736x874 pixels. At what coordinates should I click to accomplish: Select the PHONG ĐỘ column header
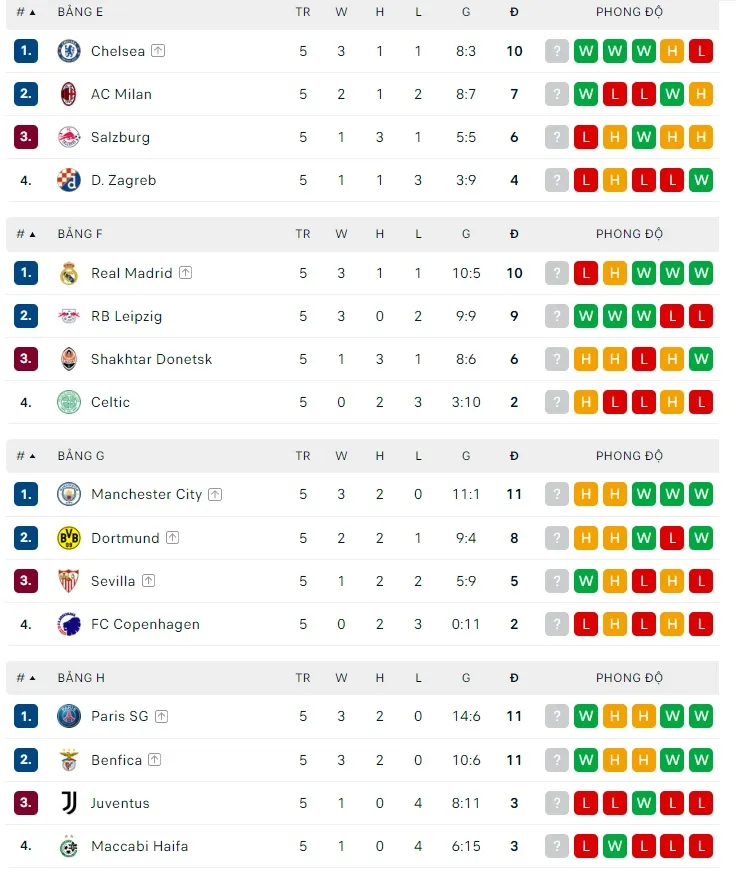[x=629, y=11]
